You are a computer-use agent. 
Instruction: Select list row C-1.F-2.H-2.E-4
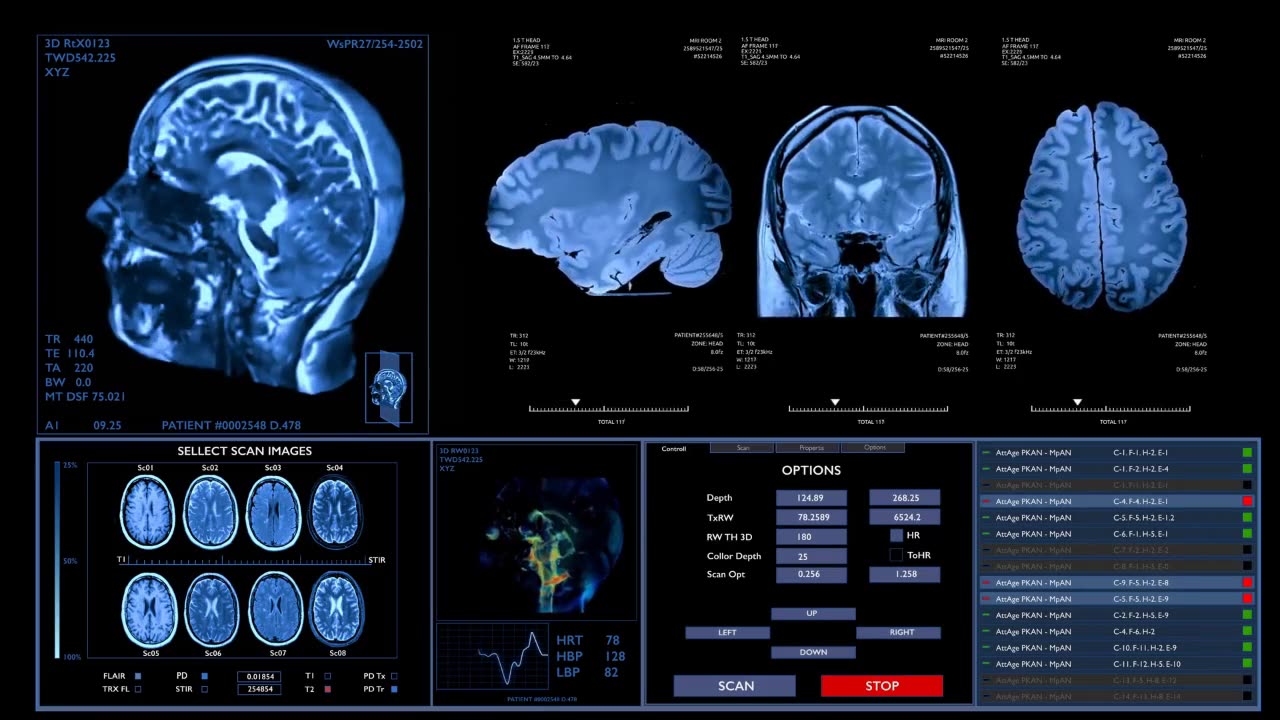1116,469
